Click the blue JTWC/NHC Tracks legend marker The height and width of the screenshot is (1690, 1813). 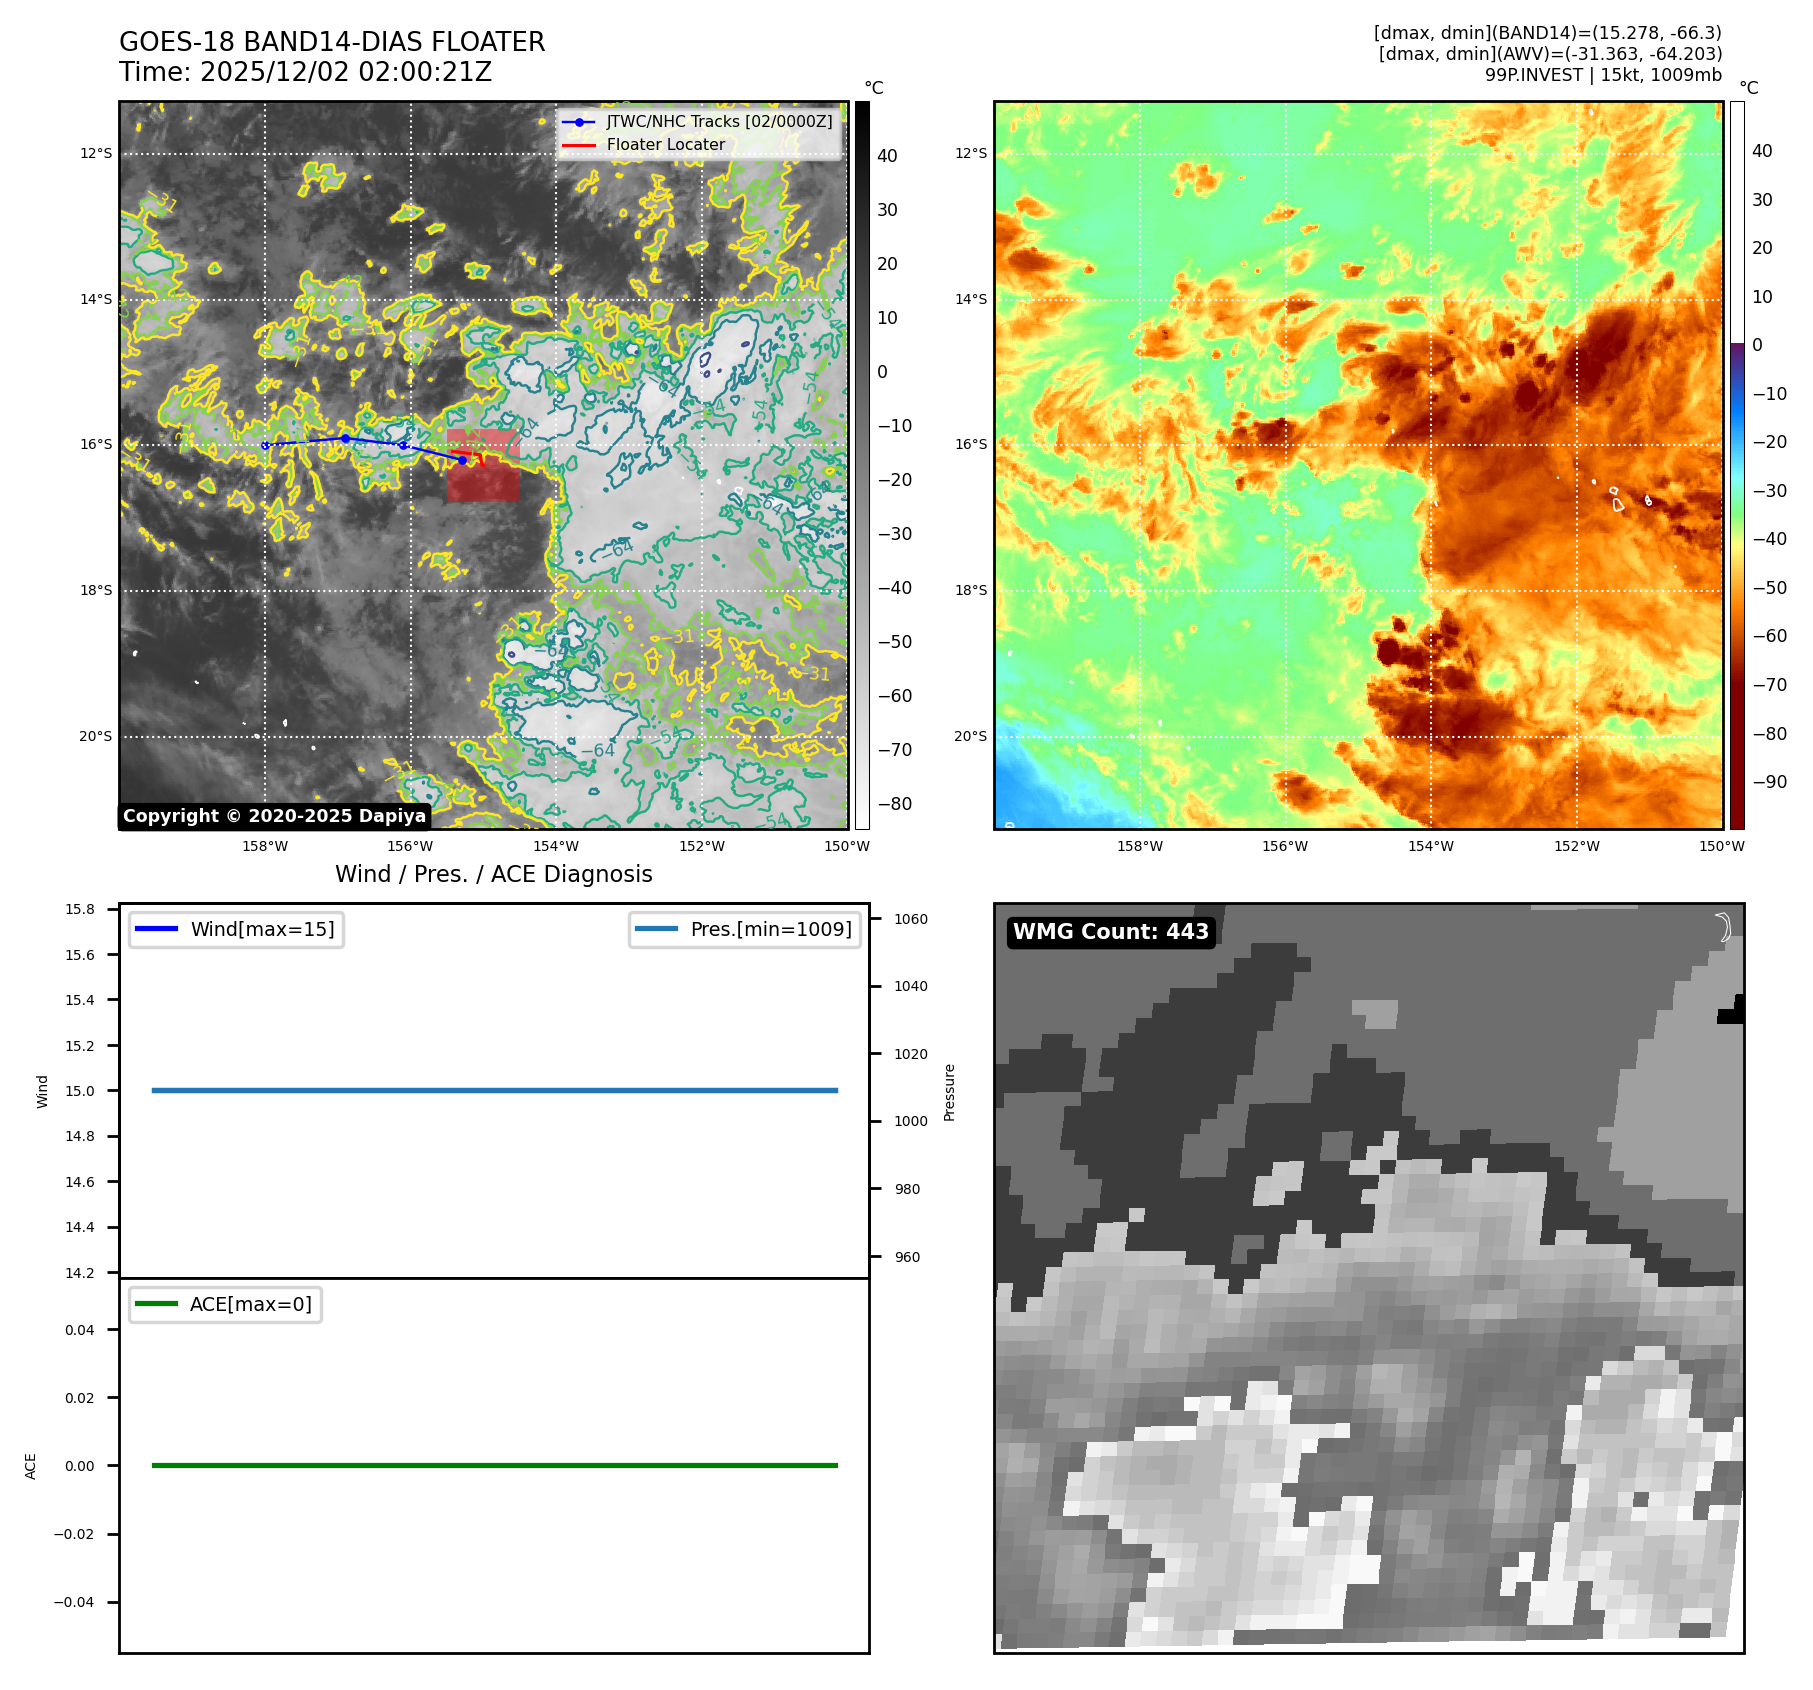click(579, 122)
